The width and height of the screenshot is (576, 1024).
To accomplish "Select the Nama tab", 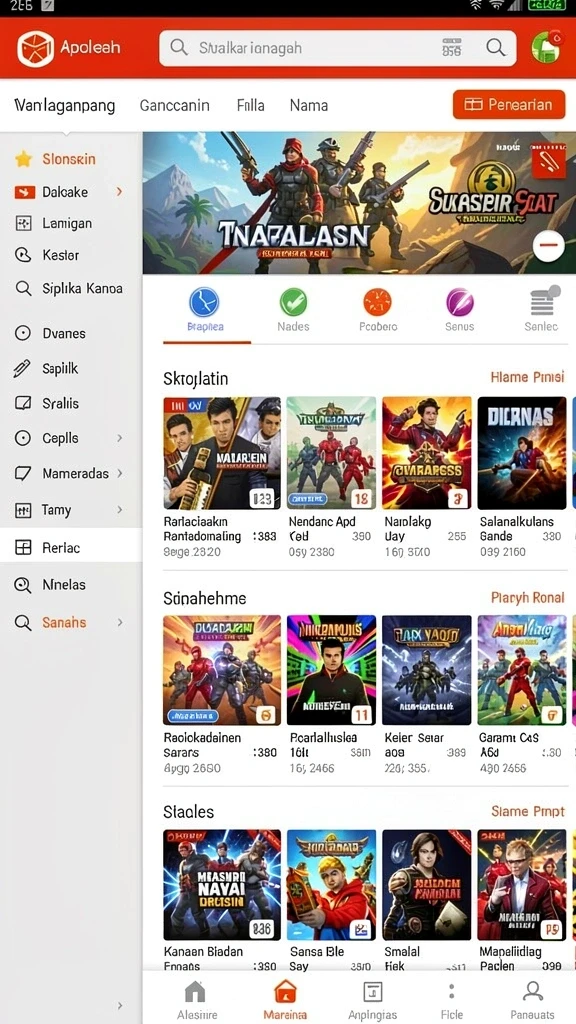I will point(309,105).
